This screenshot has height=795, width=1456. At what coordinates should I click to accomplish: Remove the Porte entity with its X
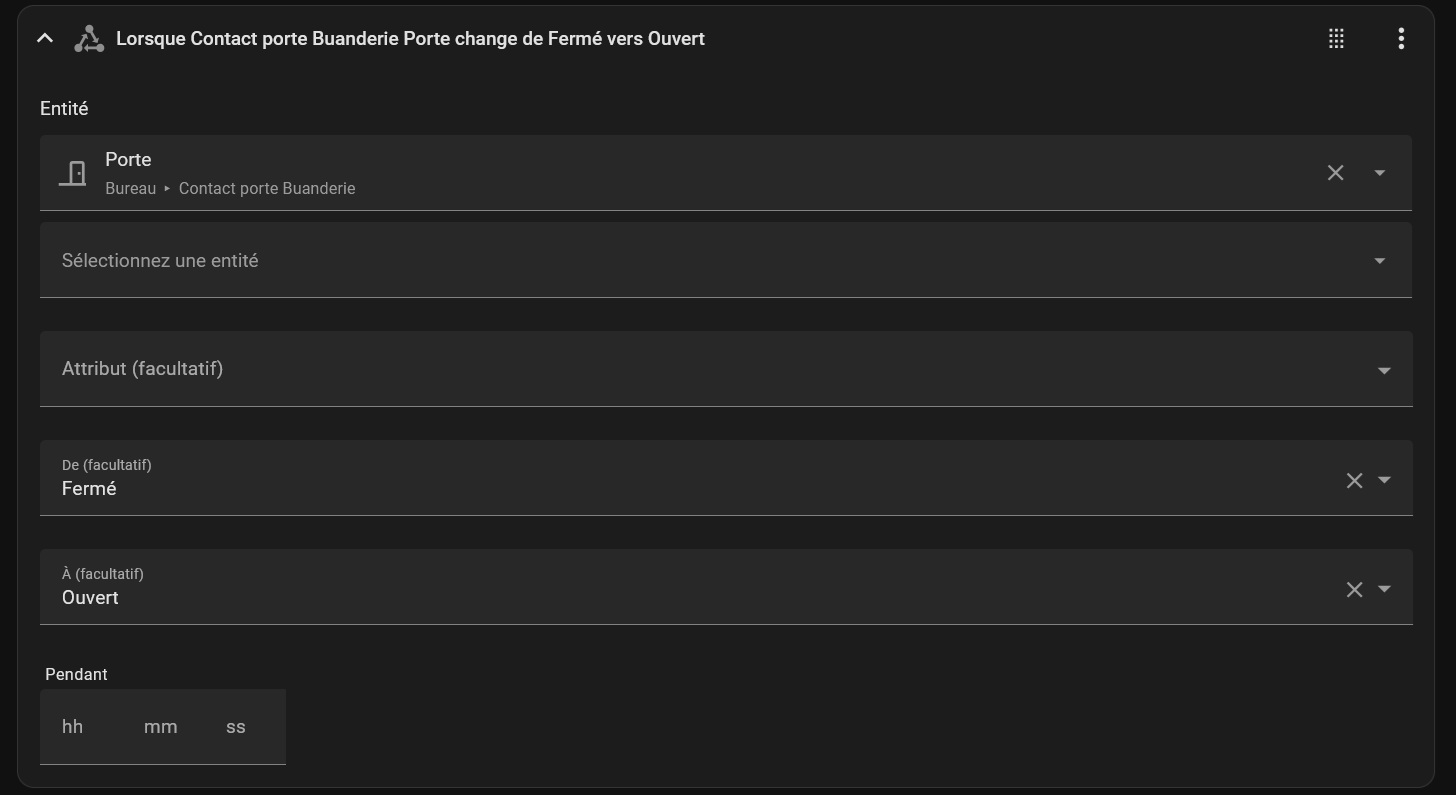coord(1335,173)
